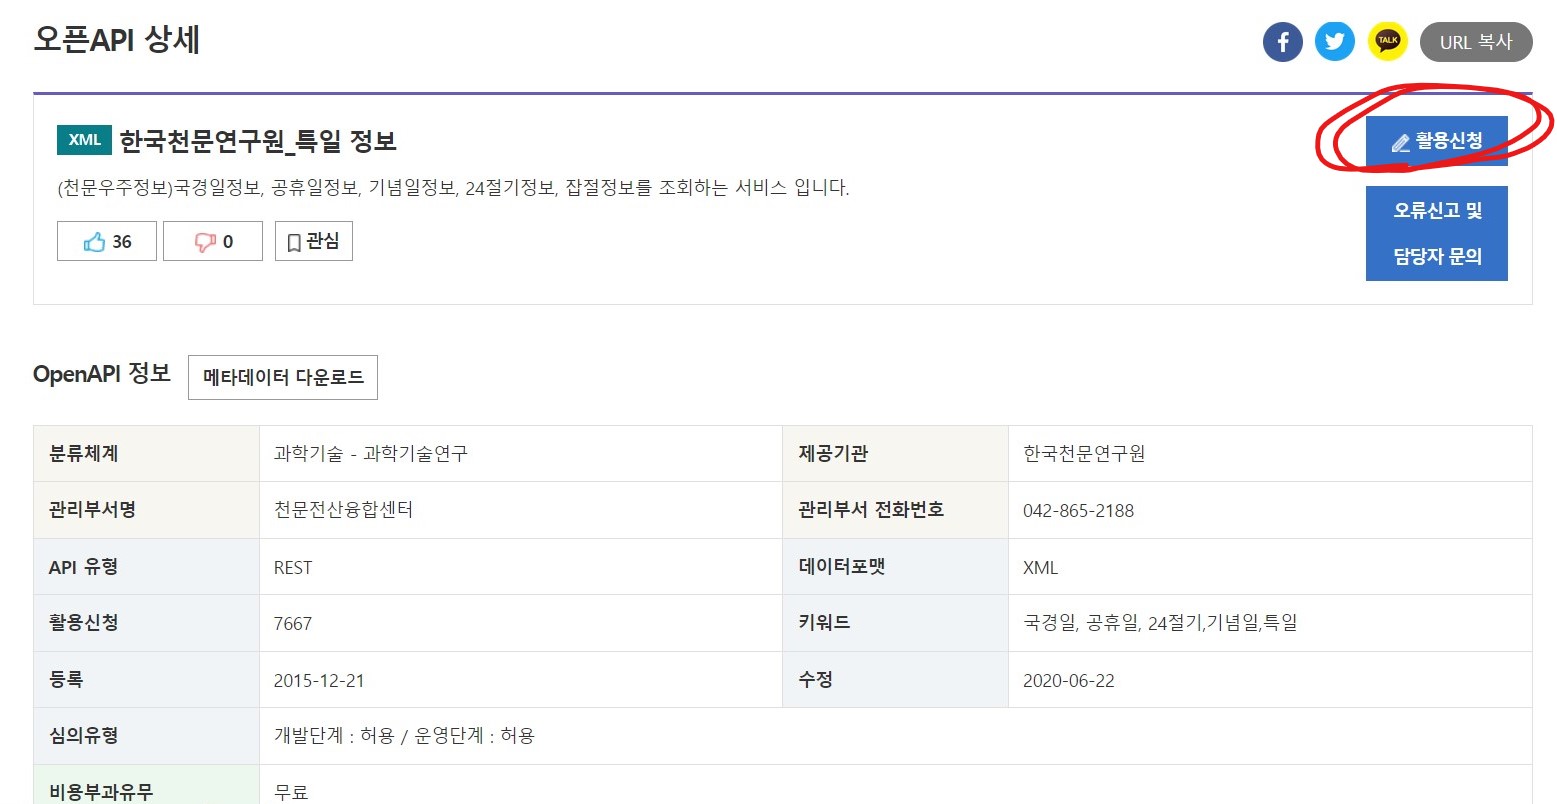Select the API 유형 header cell

(146, 566)
